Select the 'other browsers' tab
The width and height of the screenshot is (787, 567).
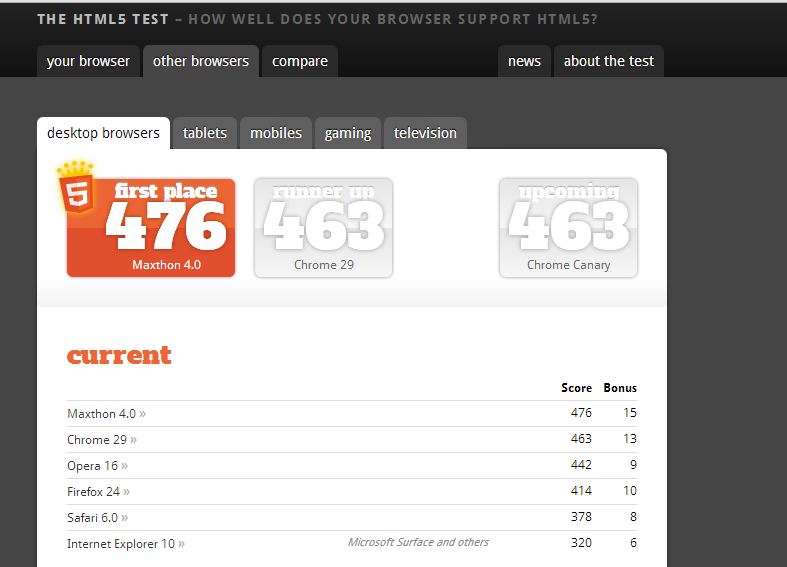(201, 61)
